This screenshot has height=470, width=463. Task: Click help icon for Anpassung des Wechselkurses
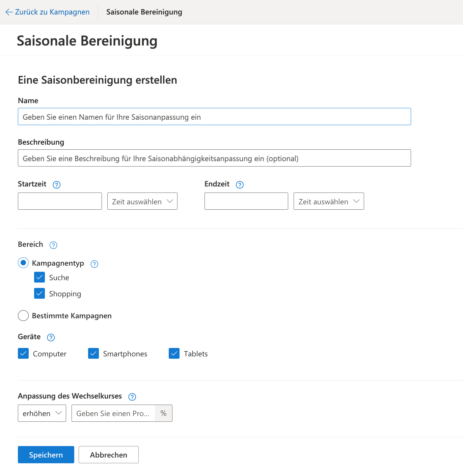tap(132, 397)
